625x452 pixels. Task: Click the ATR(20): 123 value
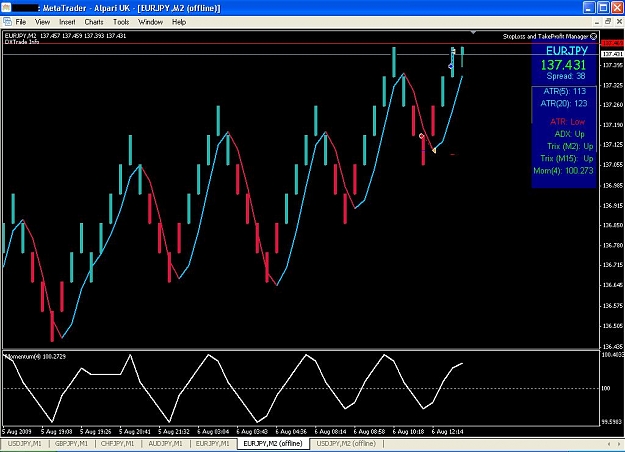tap(564, 104)
